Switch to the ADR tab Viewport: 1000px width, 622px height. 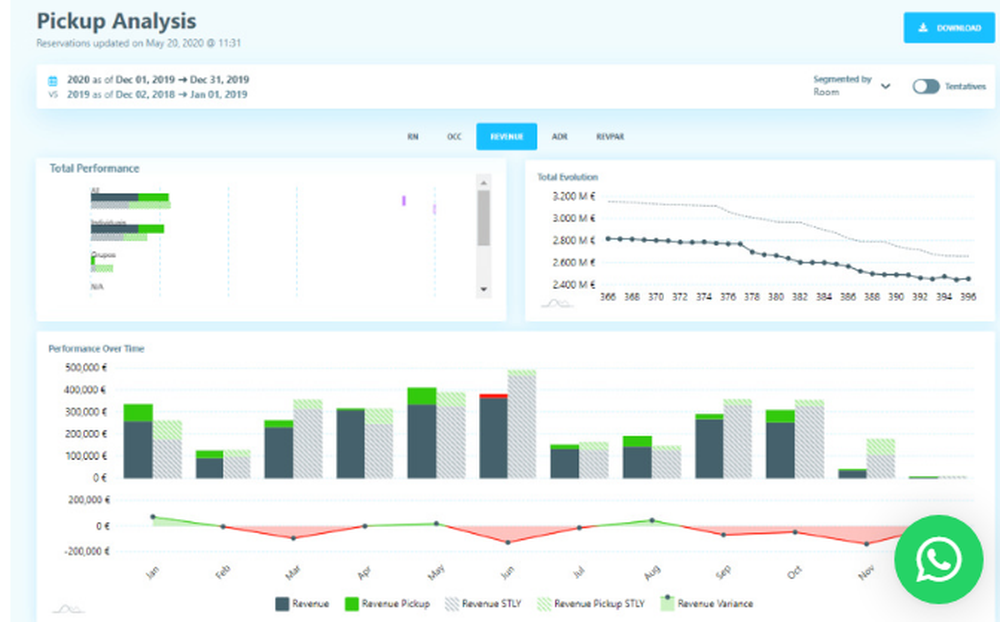(559, 137)
